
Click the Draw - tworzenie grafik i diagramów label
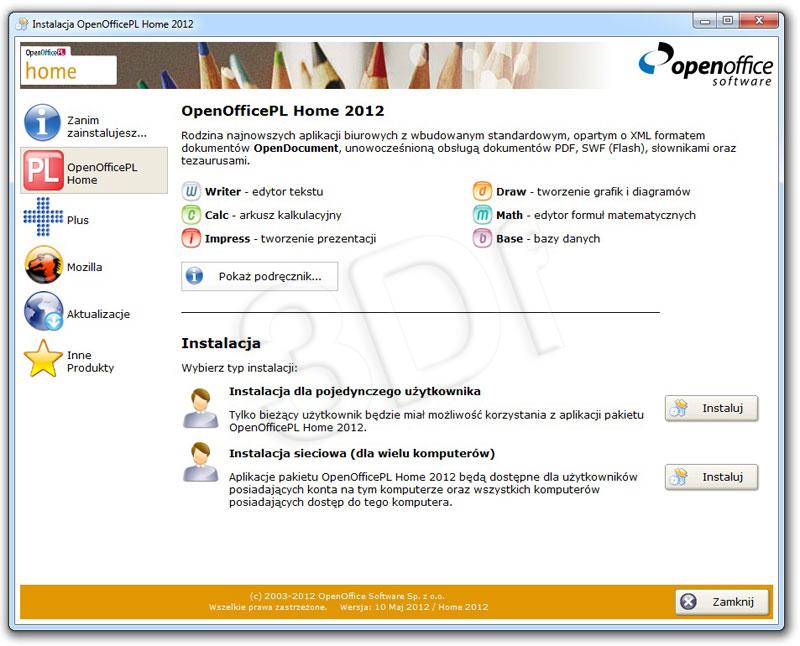coord(593,192)
